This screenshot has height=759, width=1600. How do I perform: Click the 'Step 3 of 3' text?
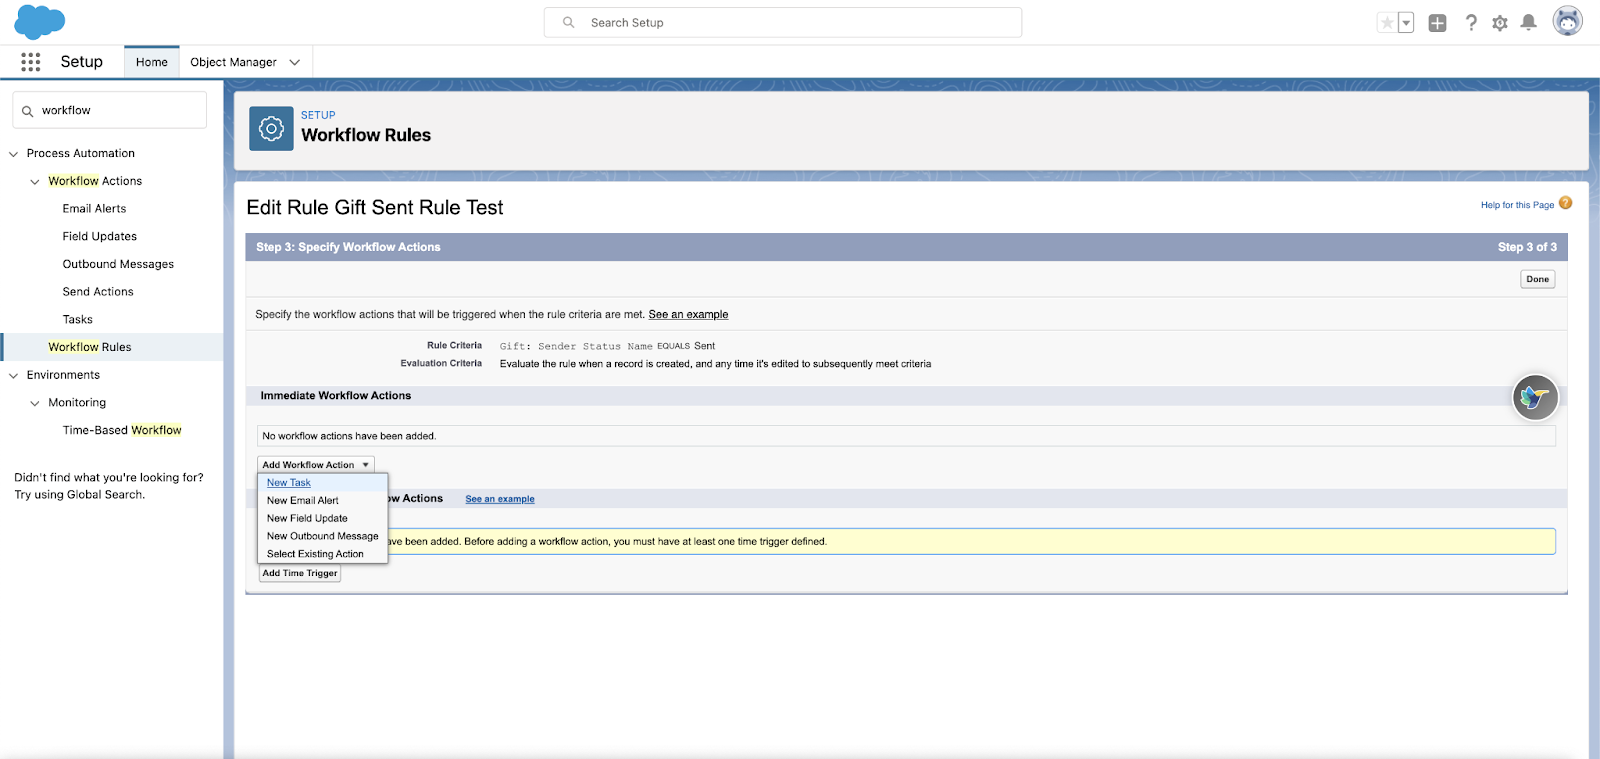click(x=1527, y=247)
